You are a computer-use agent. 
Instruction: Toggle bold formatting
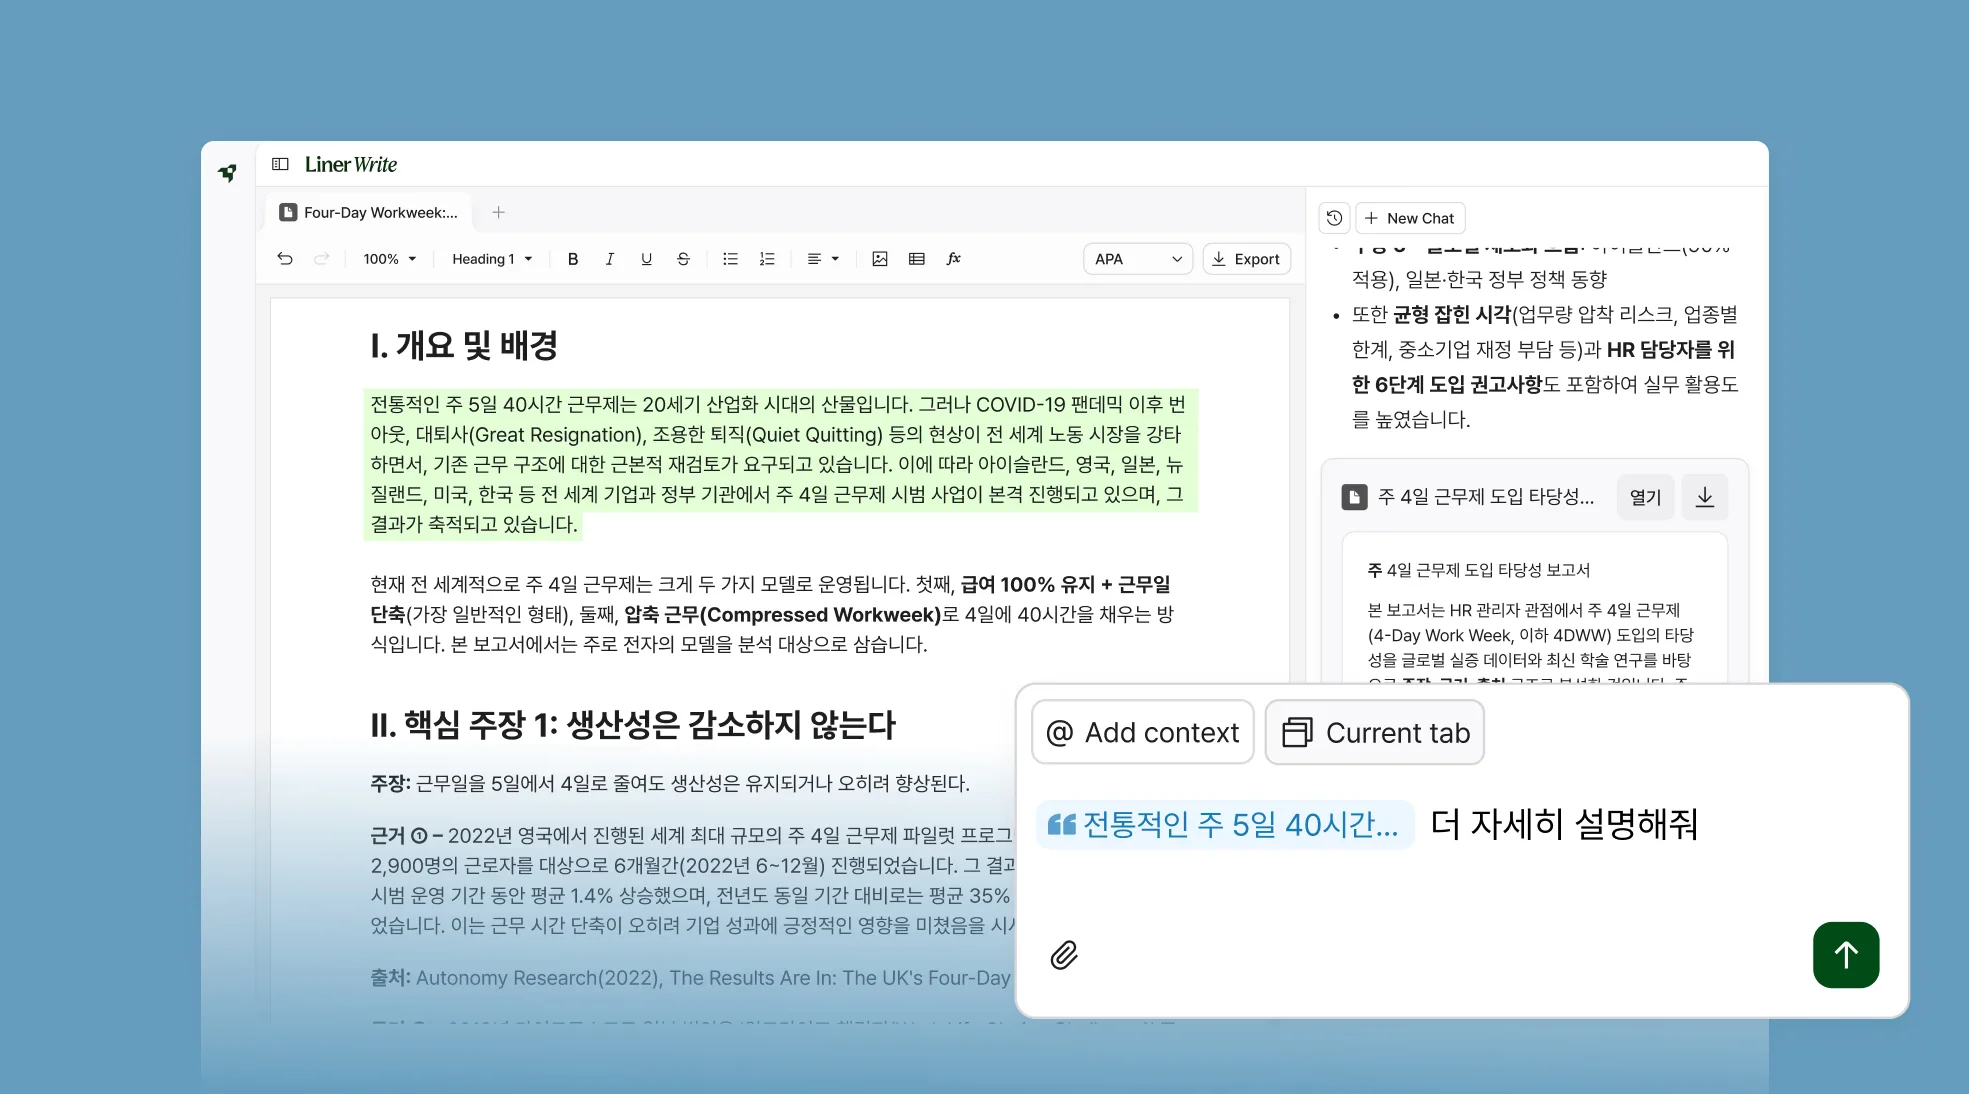pos(573,259)
